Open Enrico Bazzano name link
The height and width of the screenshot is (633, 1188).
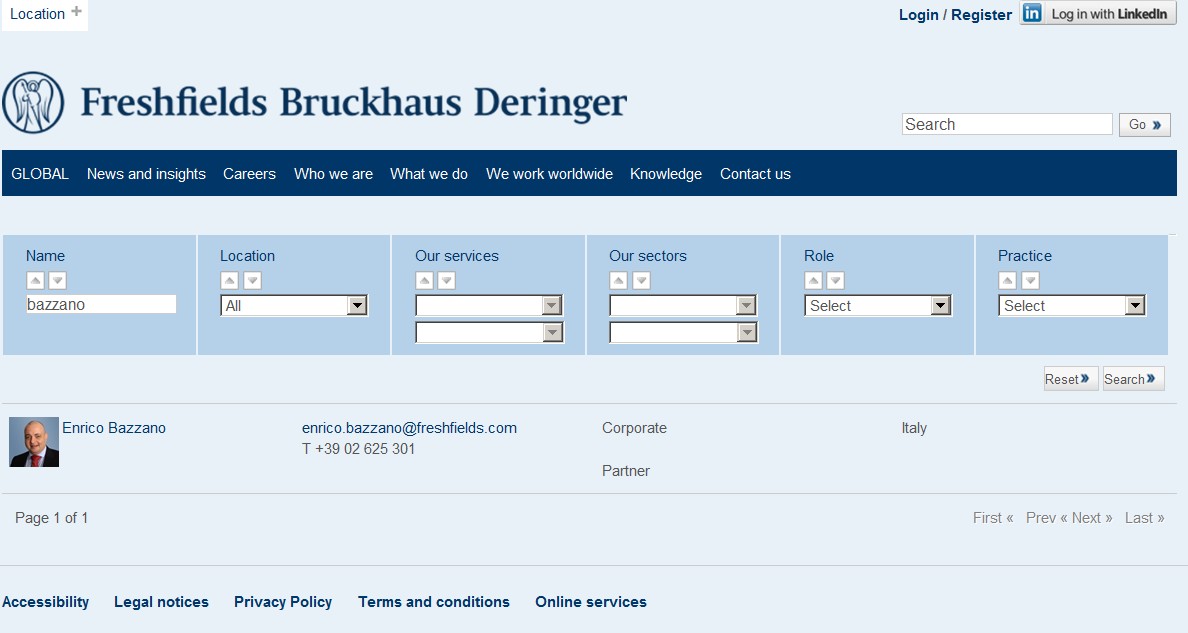click(x=114, y=428)
